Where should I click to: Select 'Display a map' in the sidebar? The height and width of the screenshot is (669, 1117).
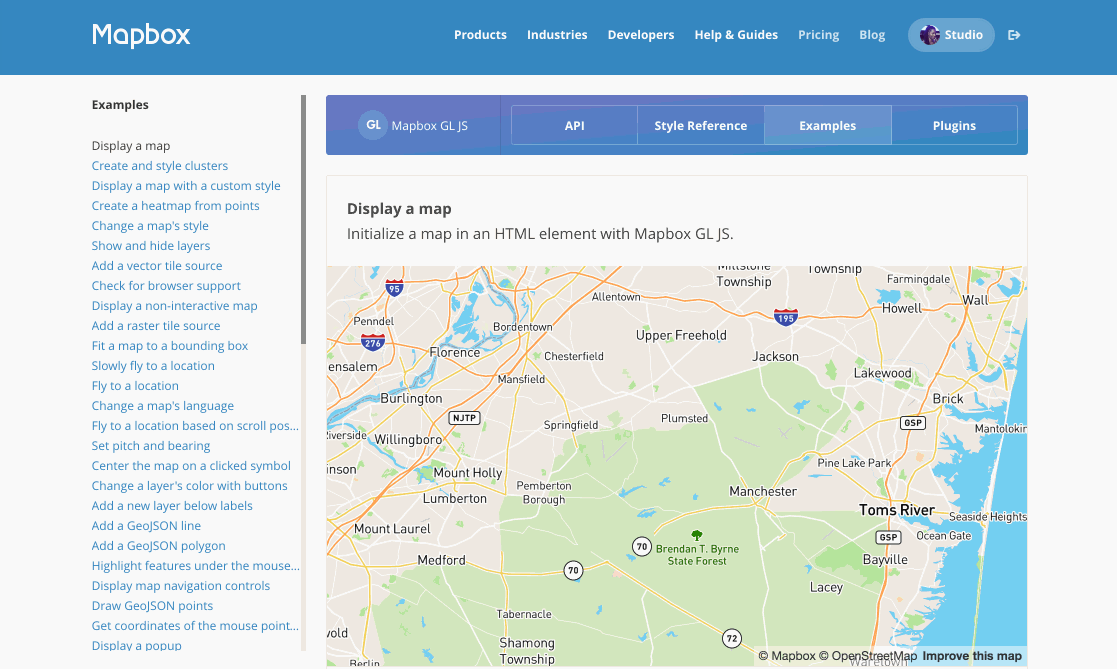tap(131, 146)
